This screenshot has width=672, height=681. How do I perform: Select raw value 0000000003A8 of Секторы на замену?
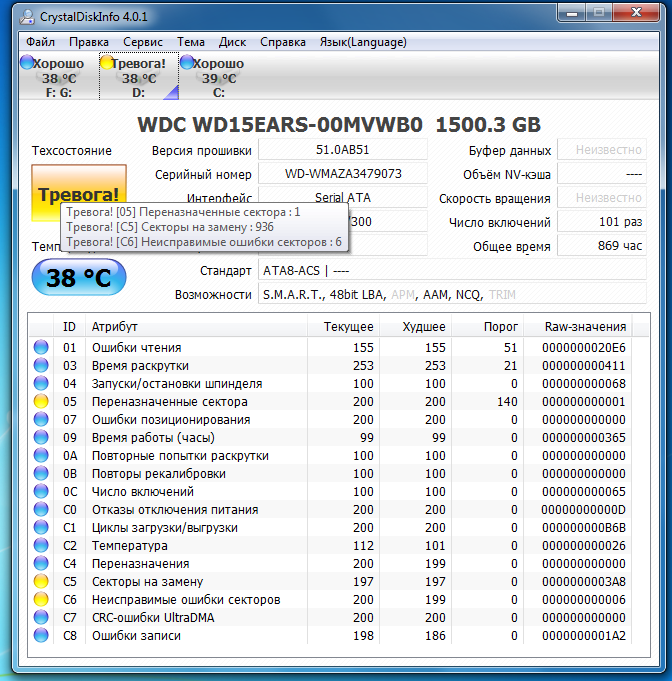[x=584, y=582]
